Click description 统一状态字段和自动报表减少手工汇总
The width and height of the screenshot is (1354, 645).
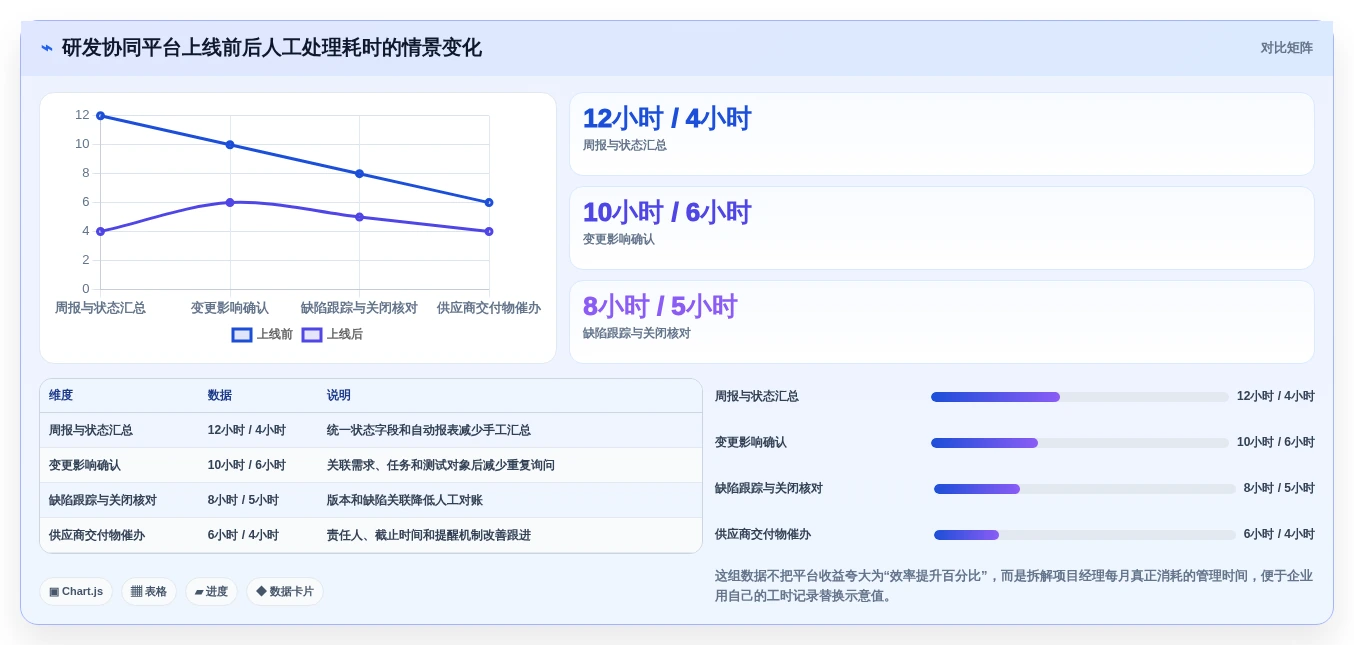coord(429,430)
